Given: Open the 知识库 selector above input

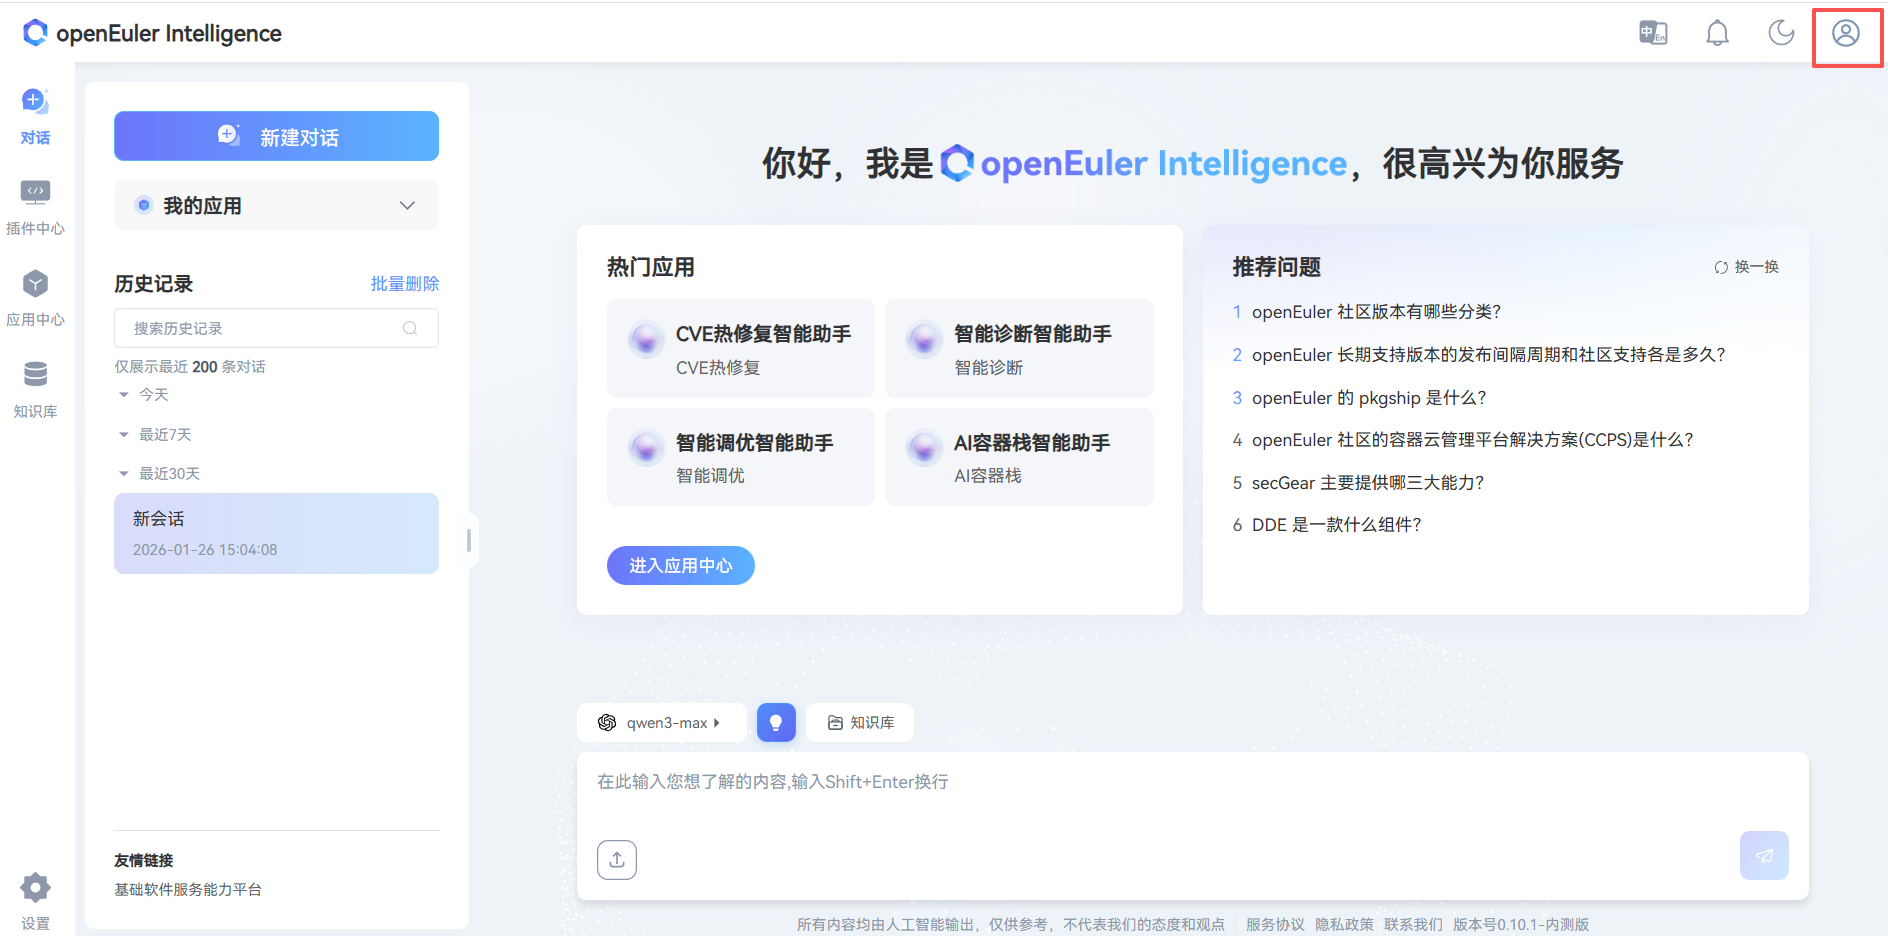Looking at the screenshot, I should [x=860, y=723].
